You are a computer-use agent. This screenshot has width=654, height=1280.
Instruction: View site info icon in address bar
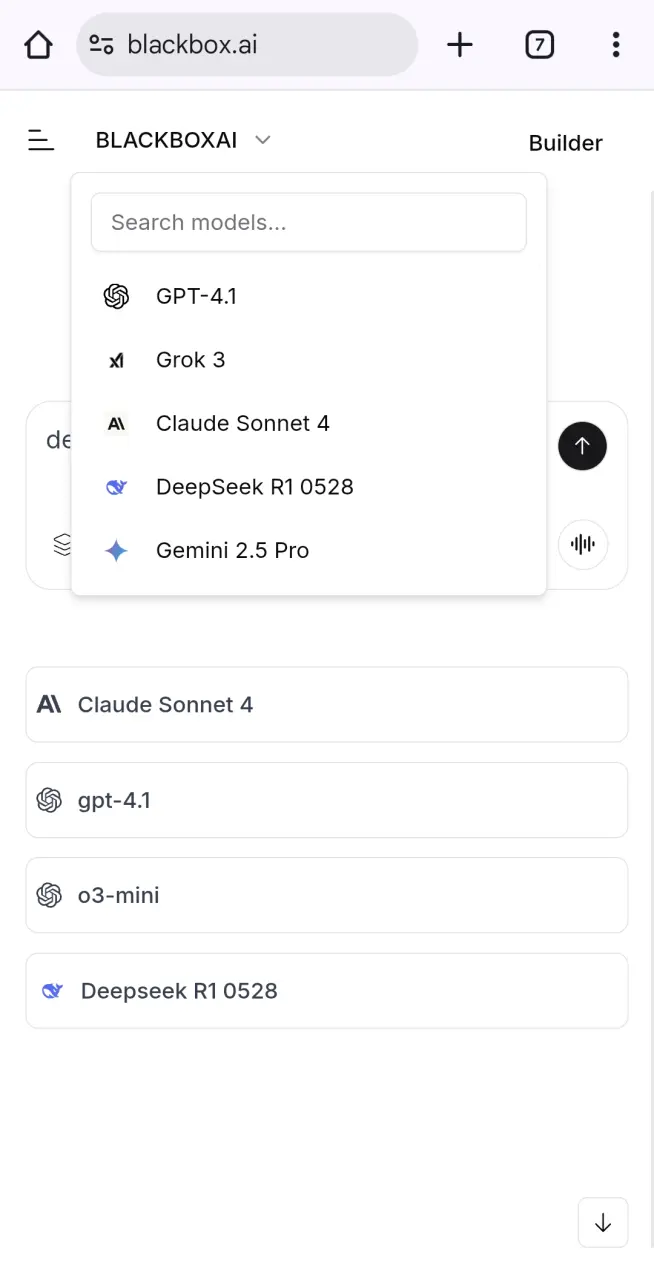pyautogui.click(x=101, y=44)
